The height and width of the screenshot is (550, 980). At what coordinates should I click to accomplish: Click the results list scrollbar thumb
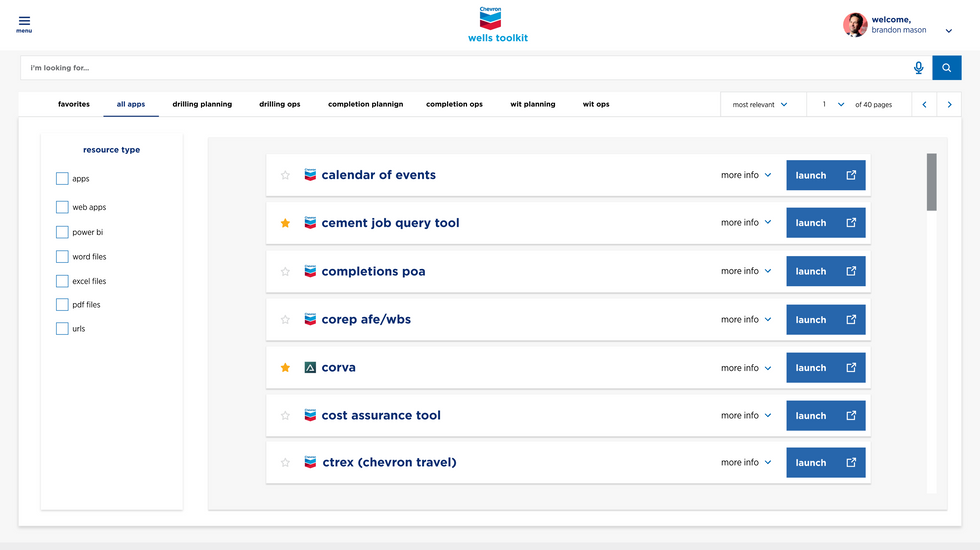tap(932, 181)
